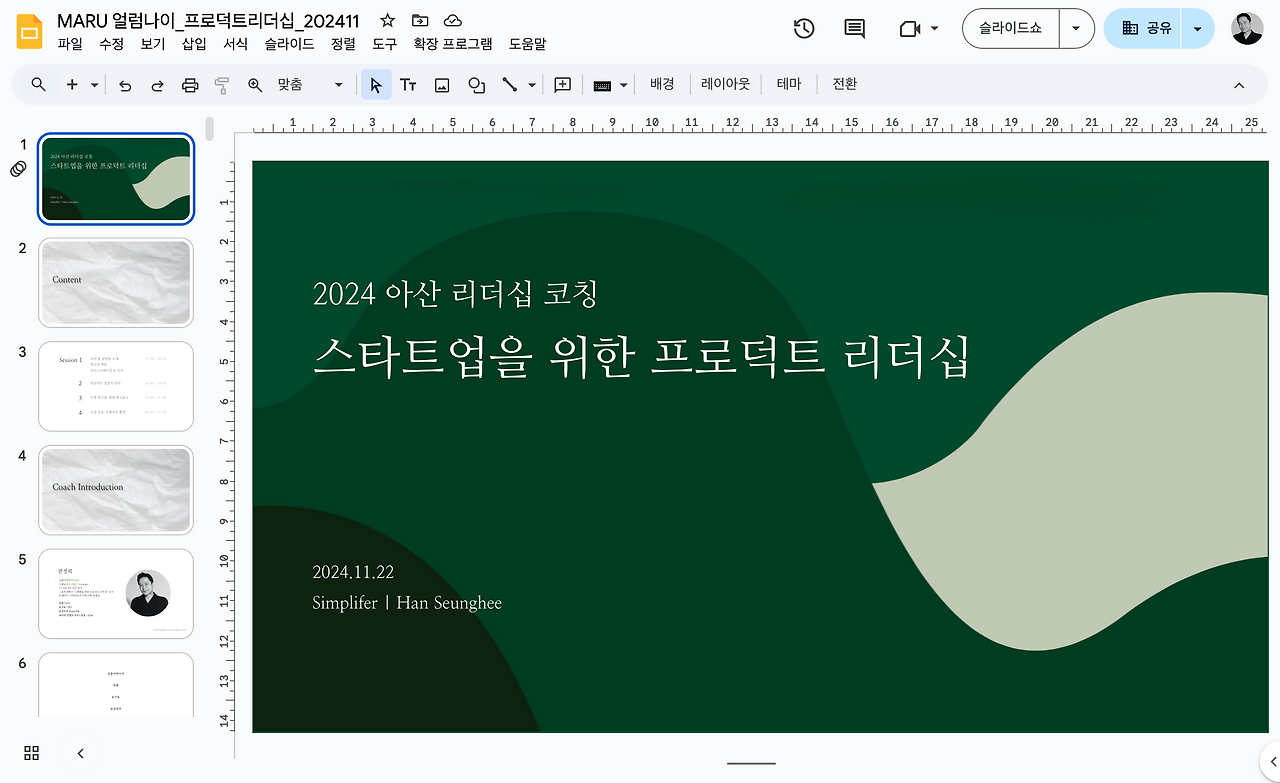Toggle input tools keyboard icon

pos(602,85)
